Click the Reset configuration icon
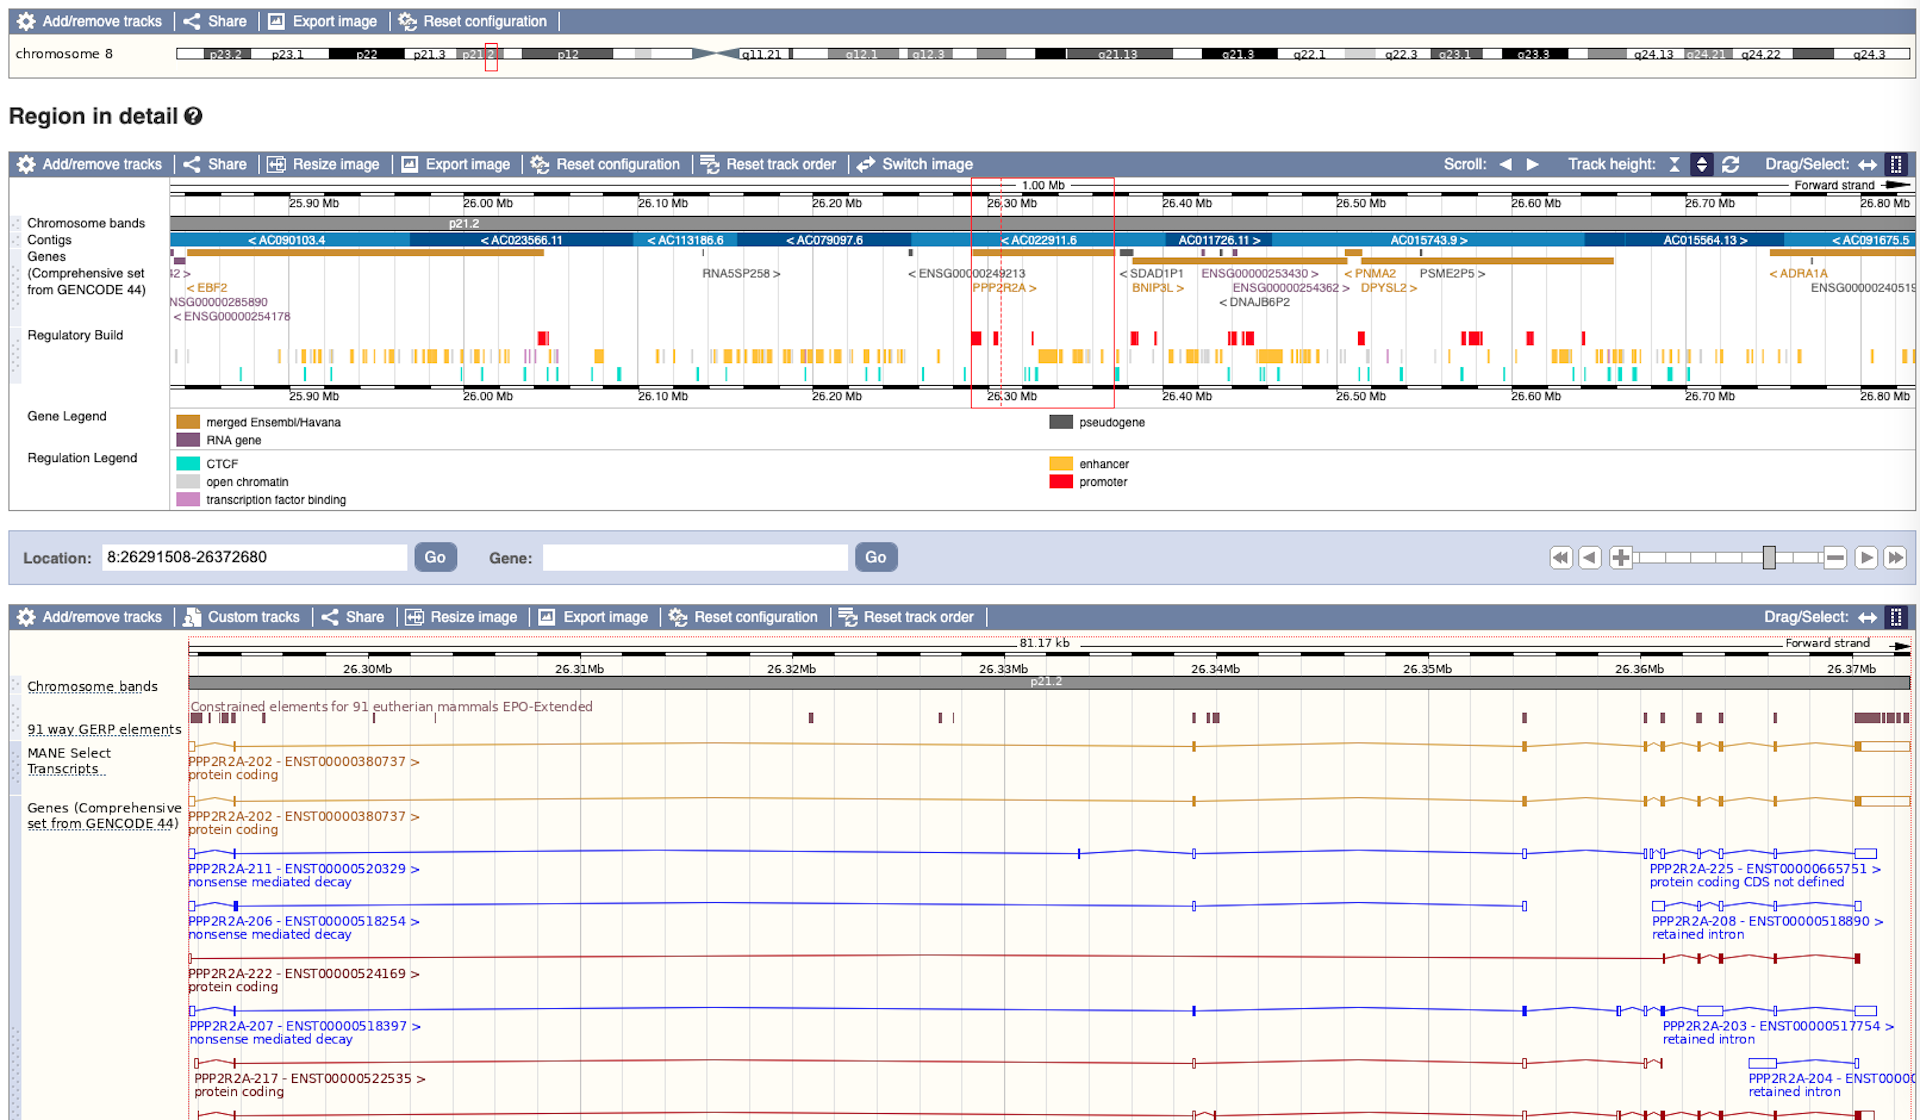The height and width of the screenshot is (1120, 1920). click(x=538, y=164)
